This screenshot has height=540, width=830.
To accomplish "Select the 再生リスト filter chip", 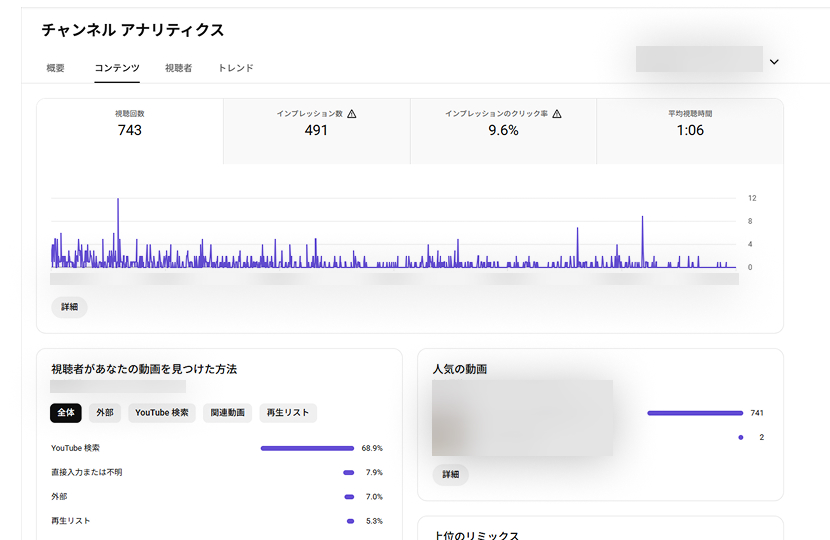I will pyautogui.click(x=288, y=413).
